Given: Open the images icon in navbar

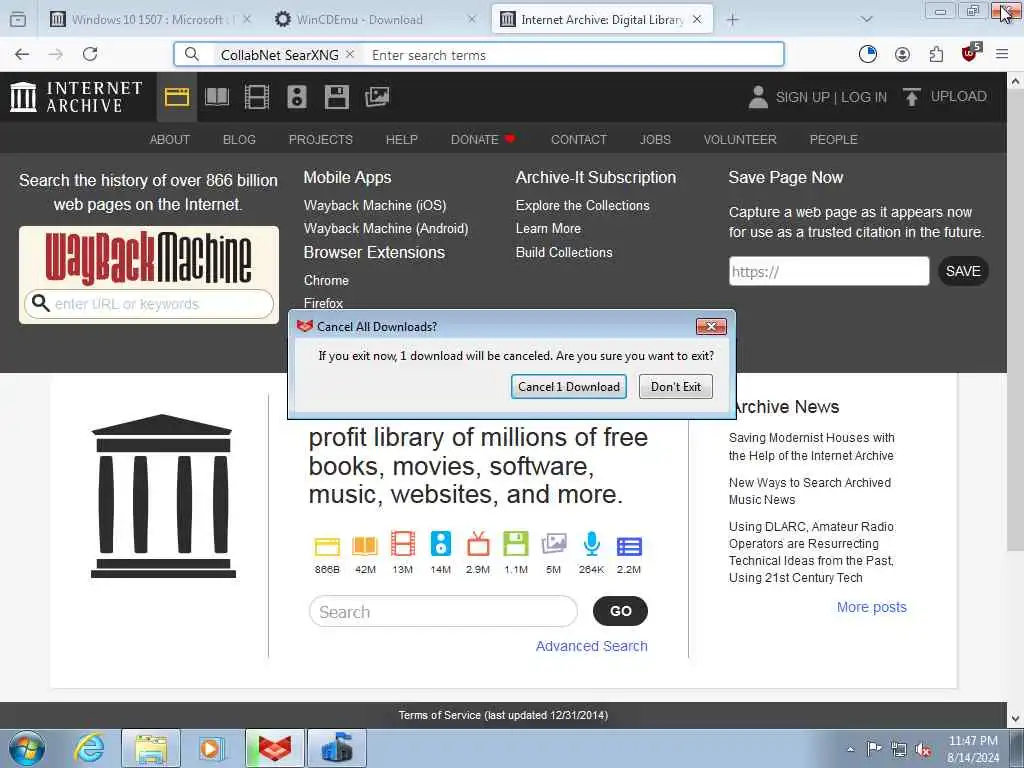Looking at the screenshot, I should click(x=377, y=97).
